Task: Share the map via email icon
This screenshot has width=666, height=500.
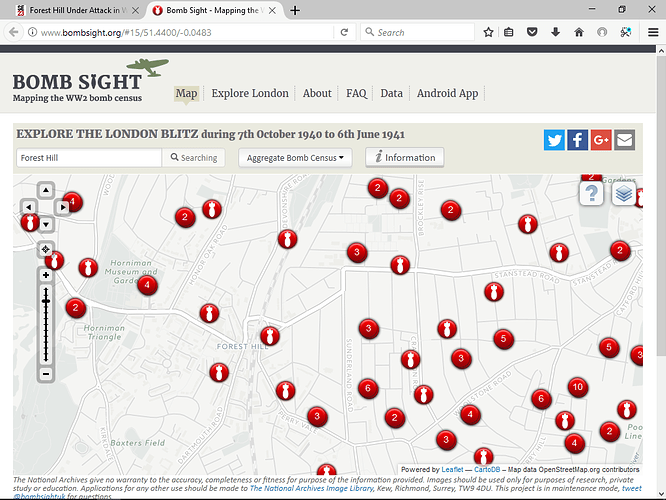Action: click(624, 140)
